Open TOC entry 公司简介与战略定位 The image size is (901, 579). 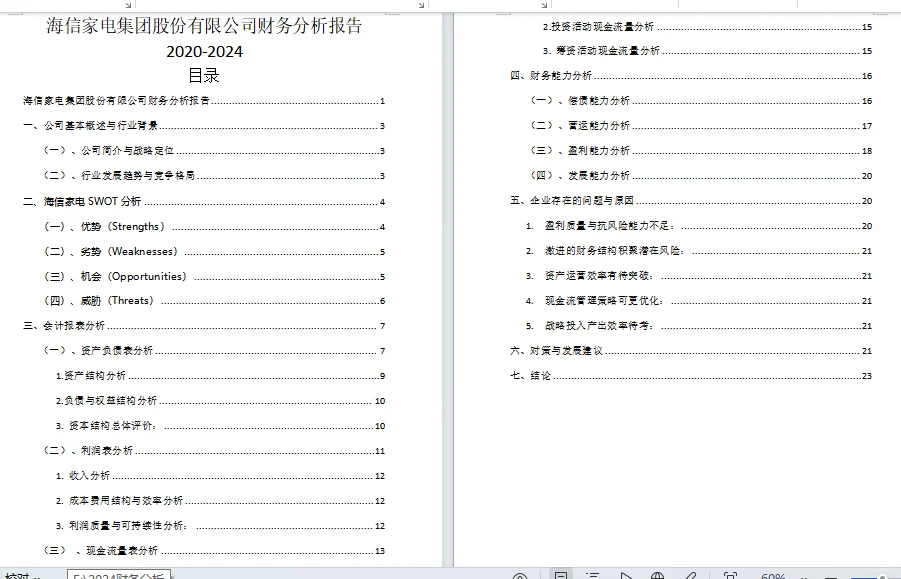click(214, 150)
